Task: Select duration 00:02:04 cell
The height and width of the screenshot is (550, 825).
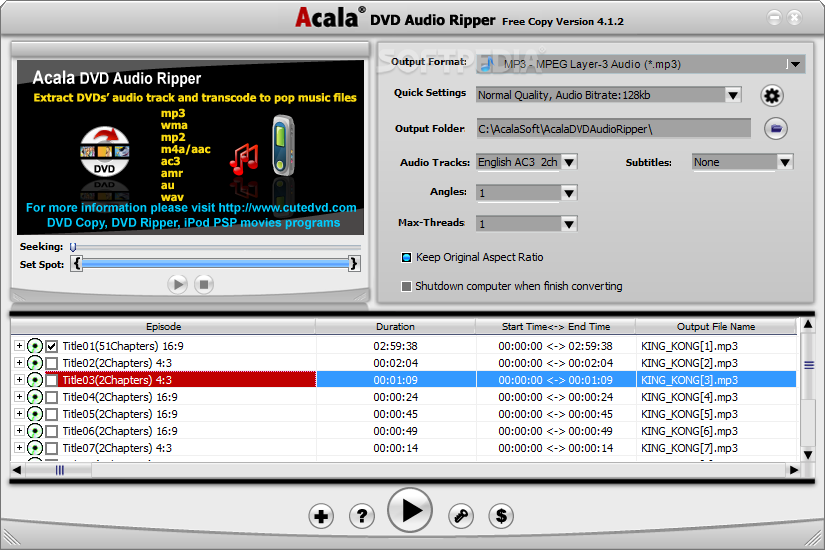Action: coord(396,363)
